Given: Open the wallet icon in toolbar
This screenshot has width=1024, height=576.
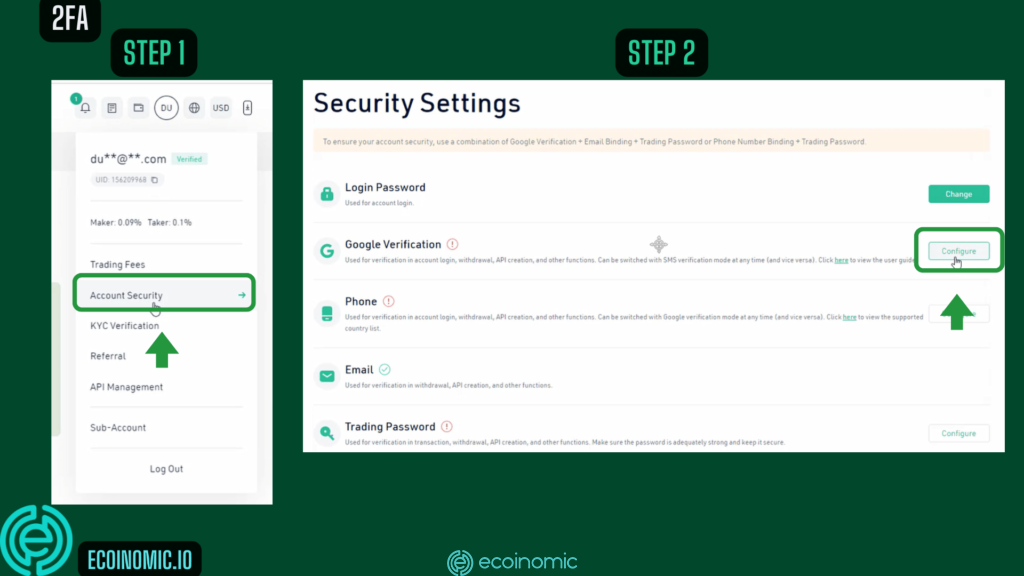Looking at the screenshot, I should [138, 108].
